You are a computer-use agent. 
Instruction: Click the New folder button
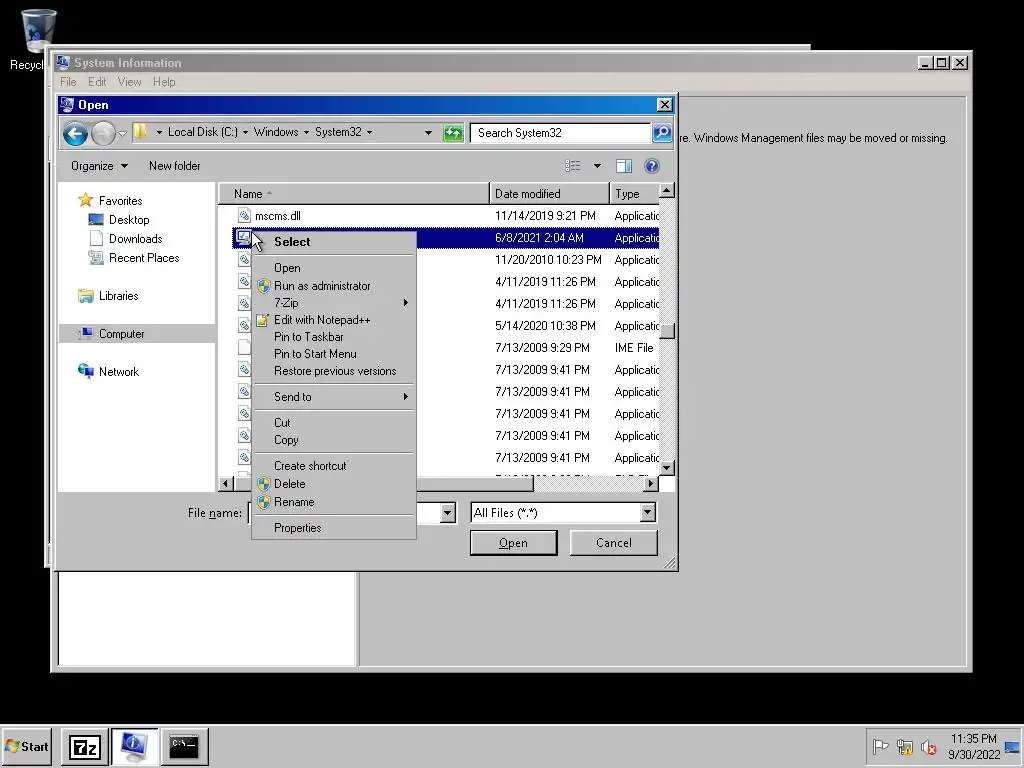pyautogui.click(x=174, y=166)
